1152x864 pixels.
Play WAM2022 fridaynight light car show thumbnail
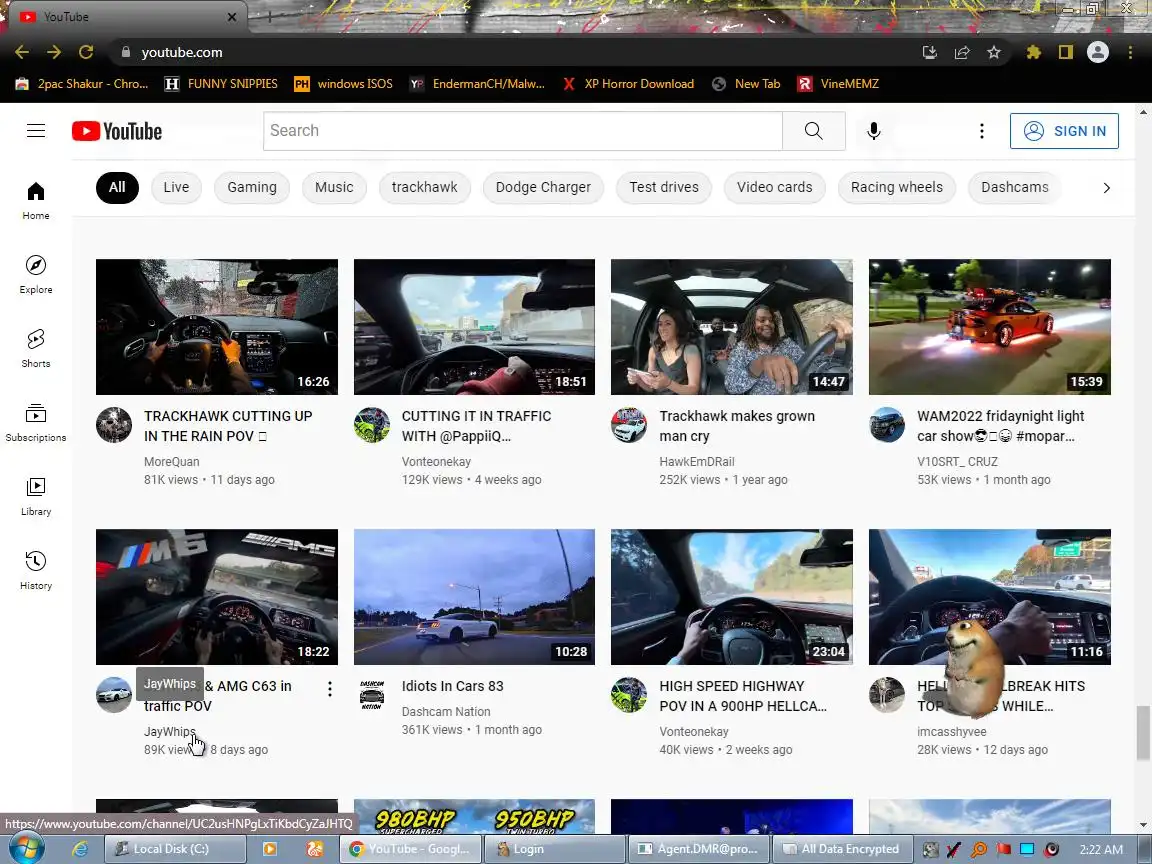[x=990, y=327]
